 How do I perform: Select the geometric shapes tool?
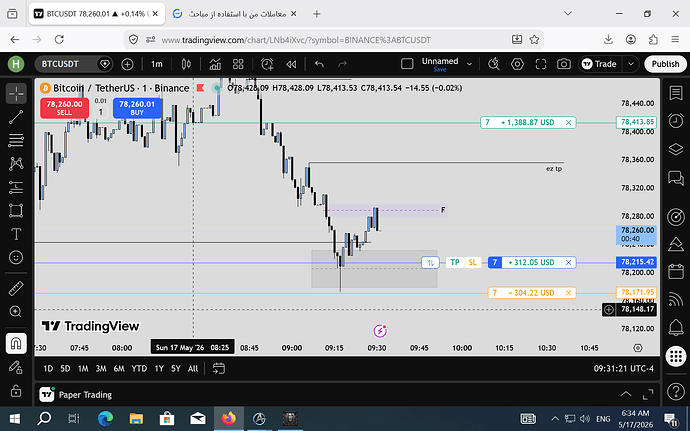point(16,210)
